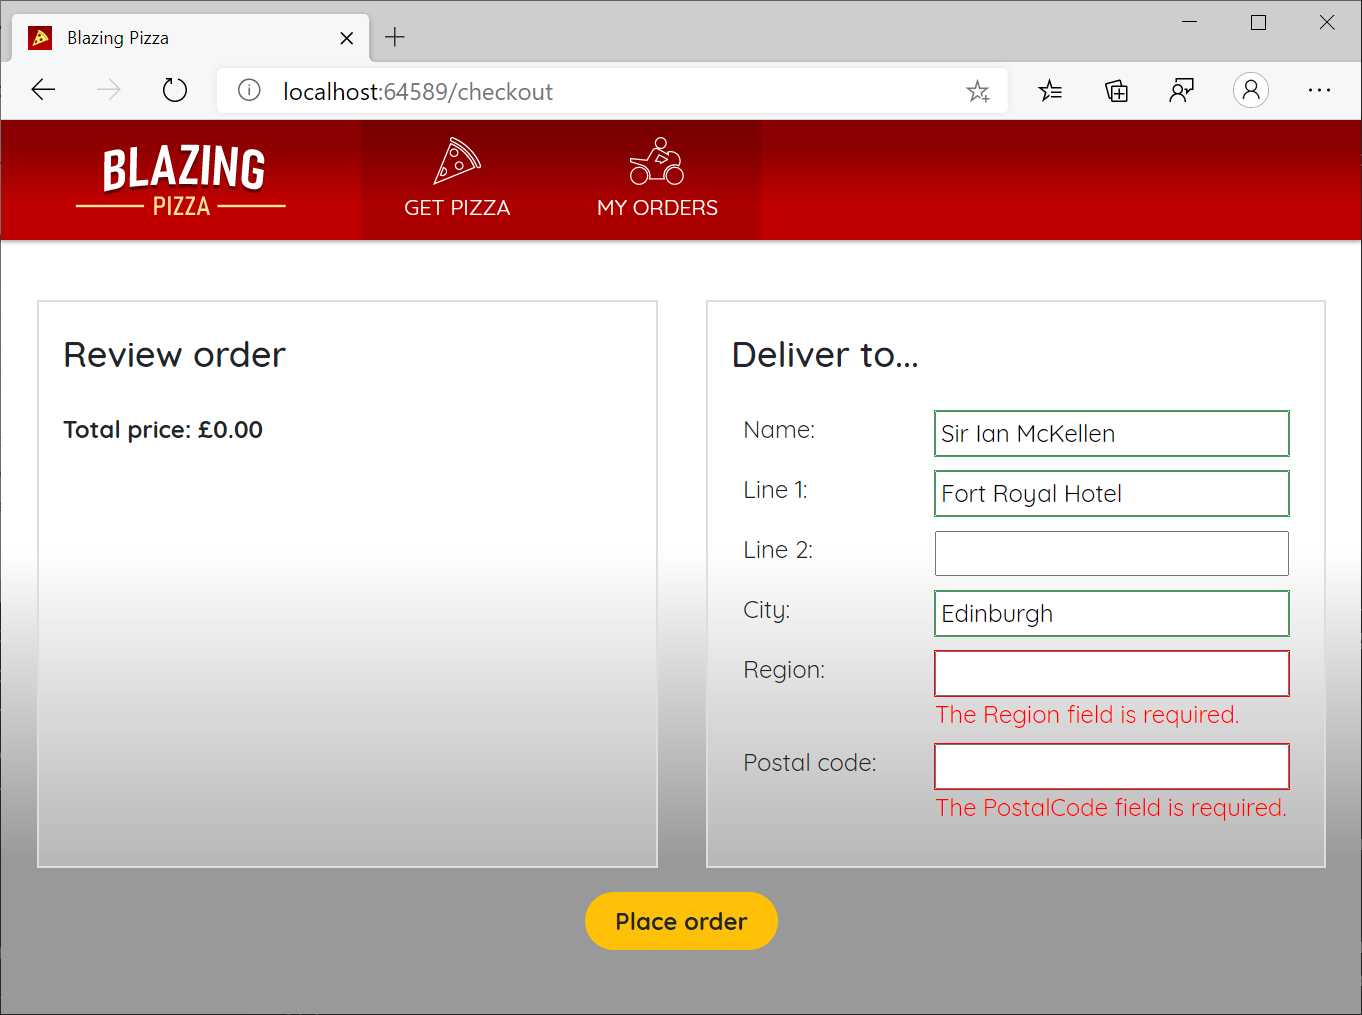Open the Favorites list icon

click(1050, 91)
